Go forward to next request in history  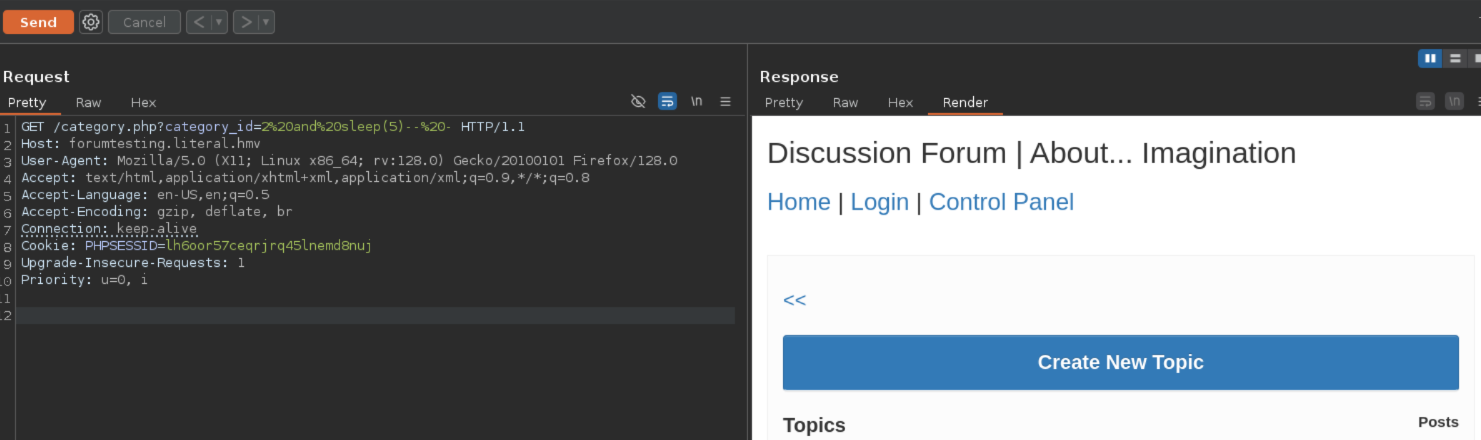(245, 22)
